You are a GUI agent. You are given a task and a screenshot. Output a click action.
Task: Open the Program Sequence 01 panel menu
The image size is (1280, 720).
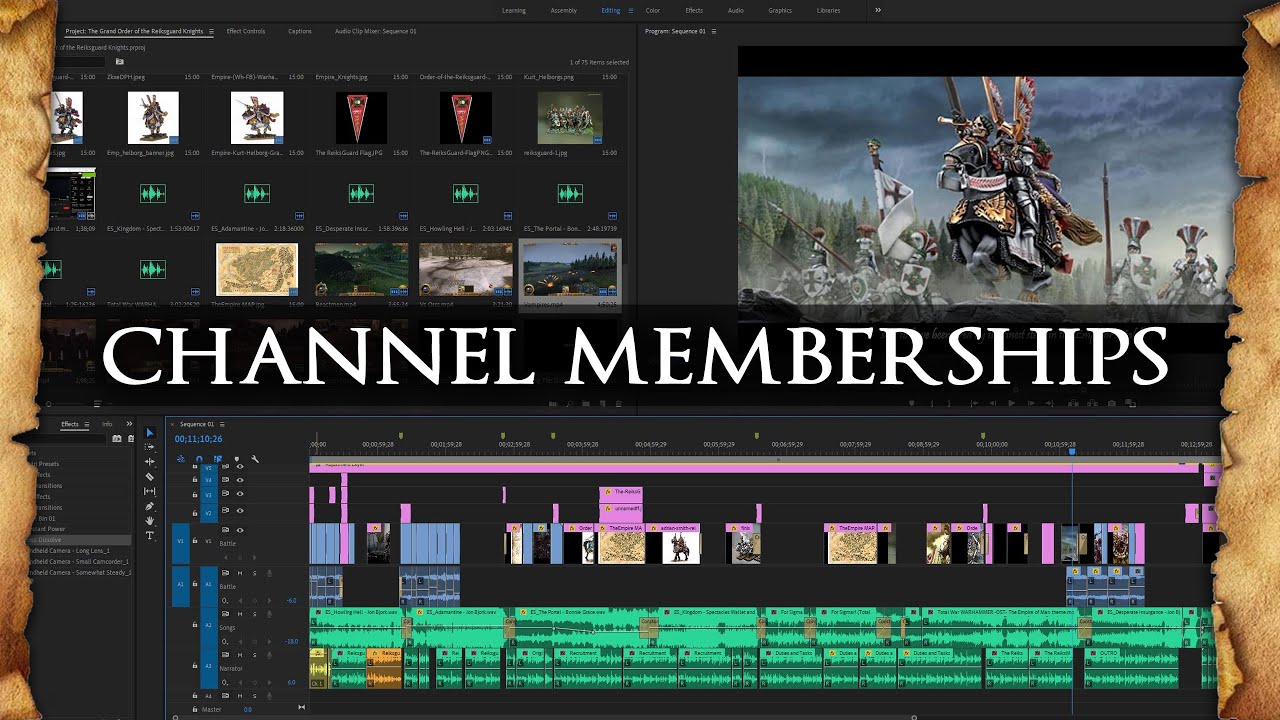(x=713, y=31)
